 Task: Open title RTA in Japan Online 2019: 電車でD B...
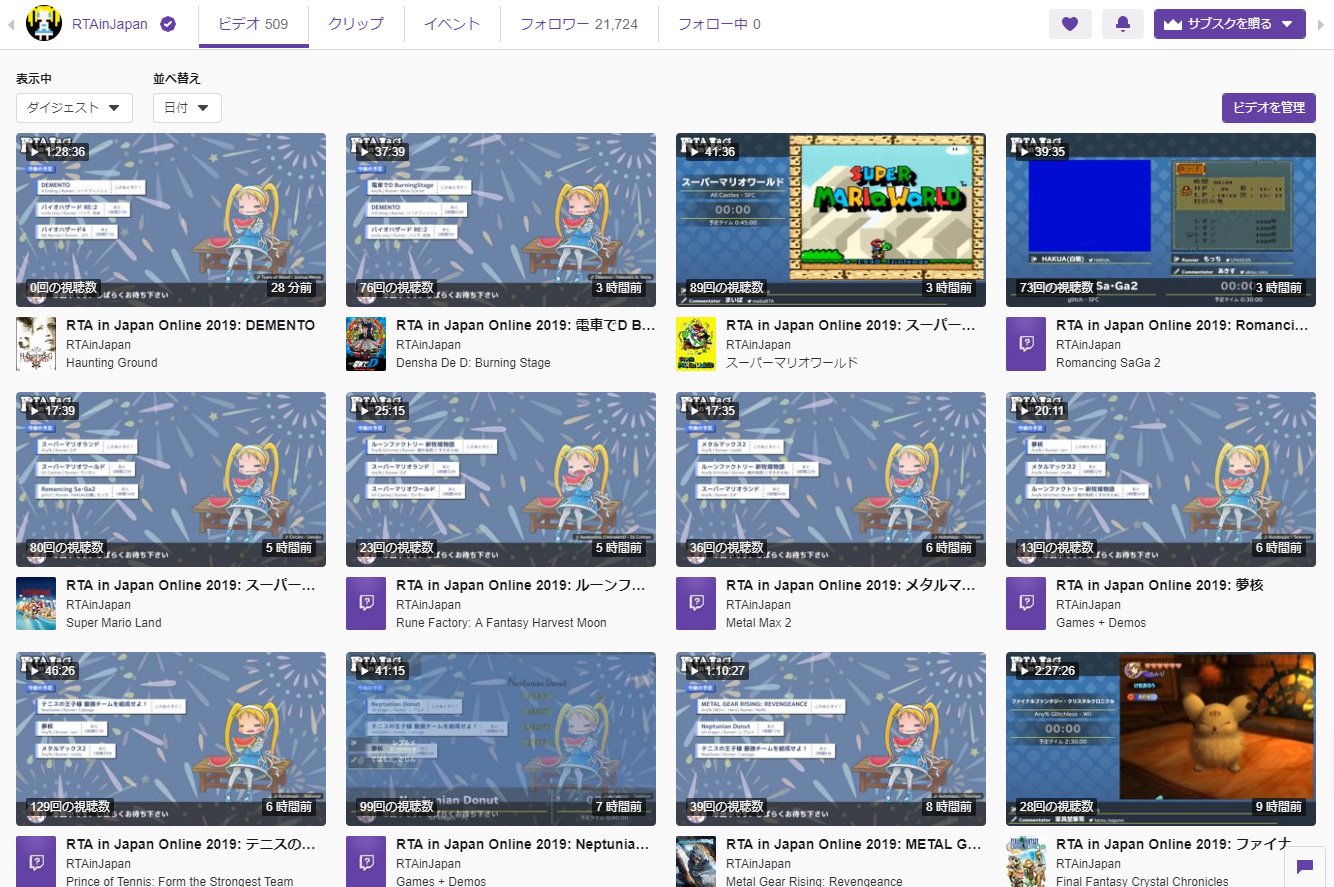526,325
